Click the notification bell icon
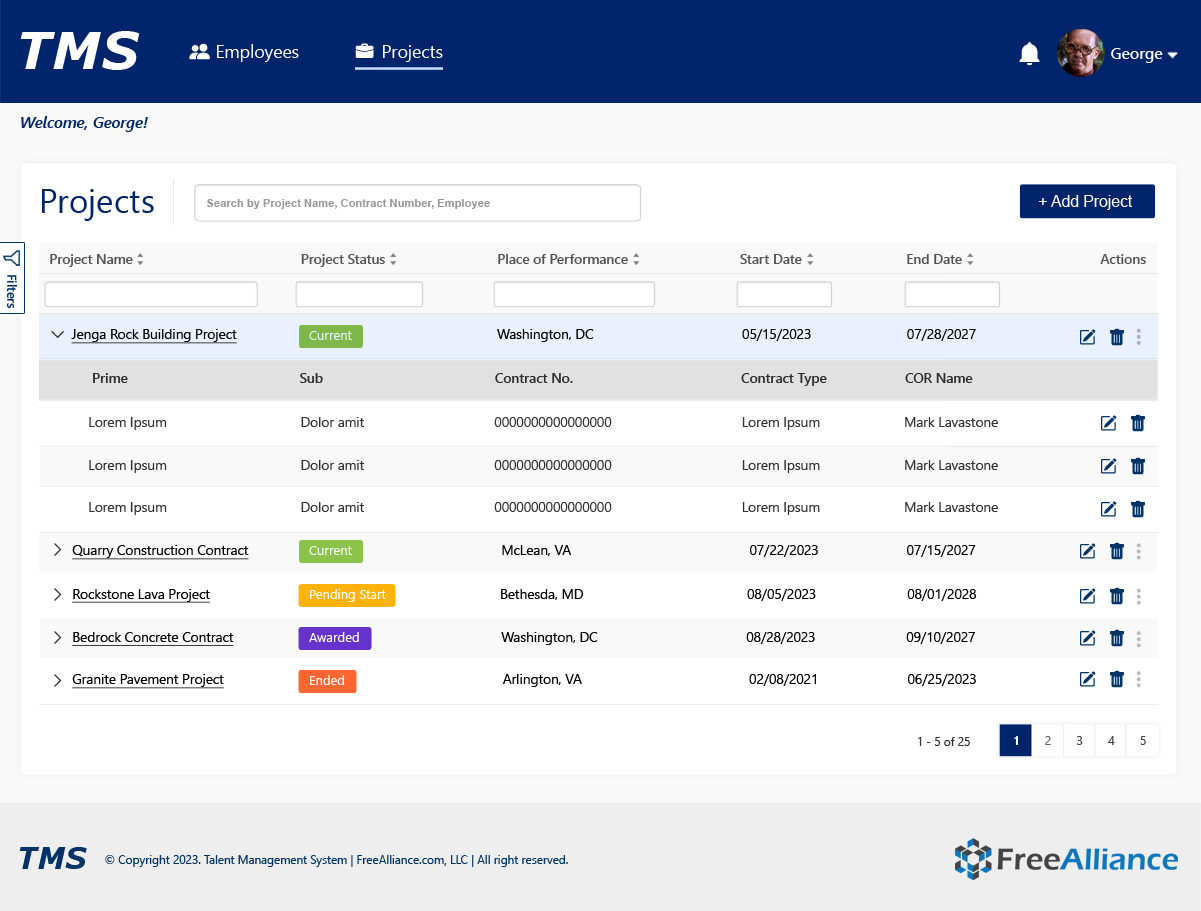Screen dimensions: 1201x911 point(1029,54)
